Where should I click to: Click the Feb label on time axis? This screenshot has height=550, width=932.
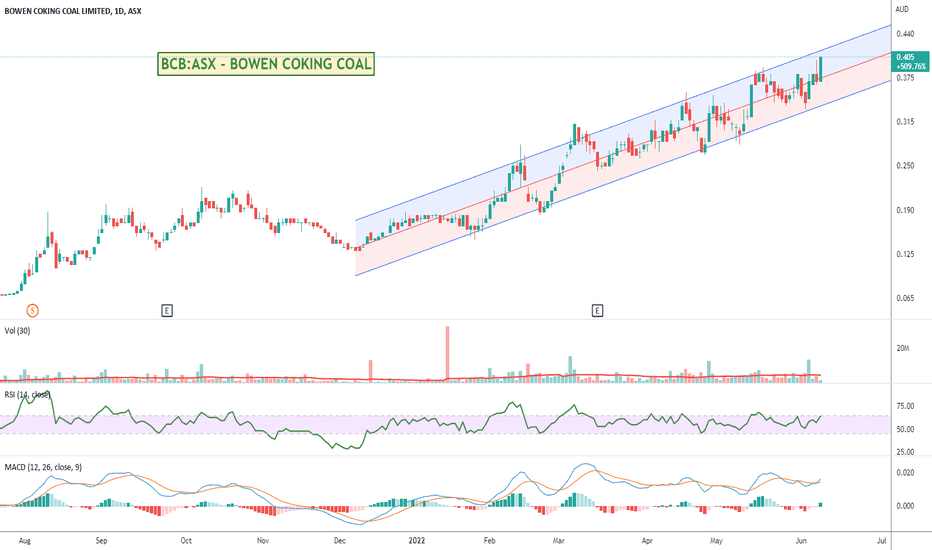coord(489,540)
